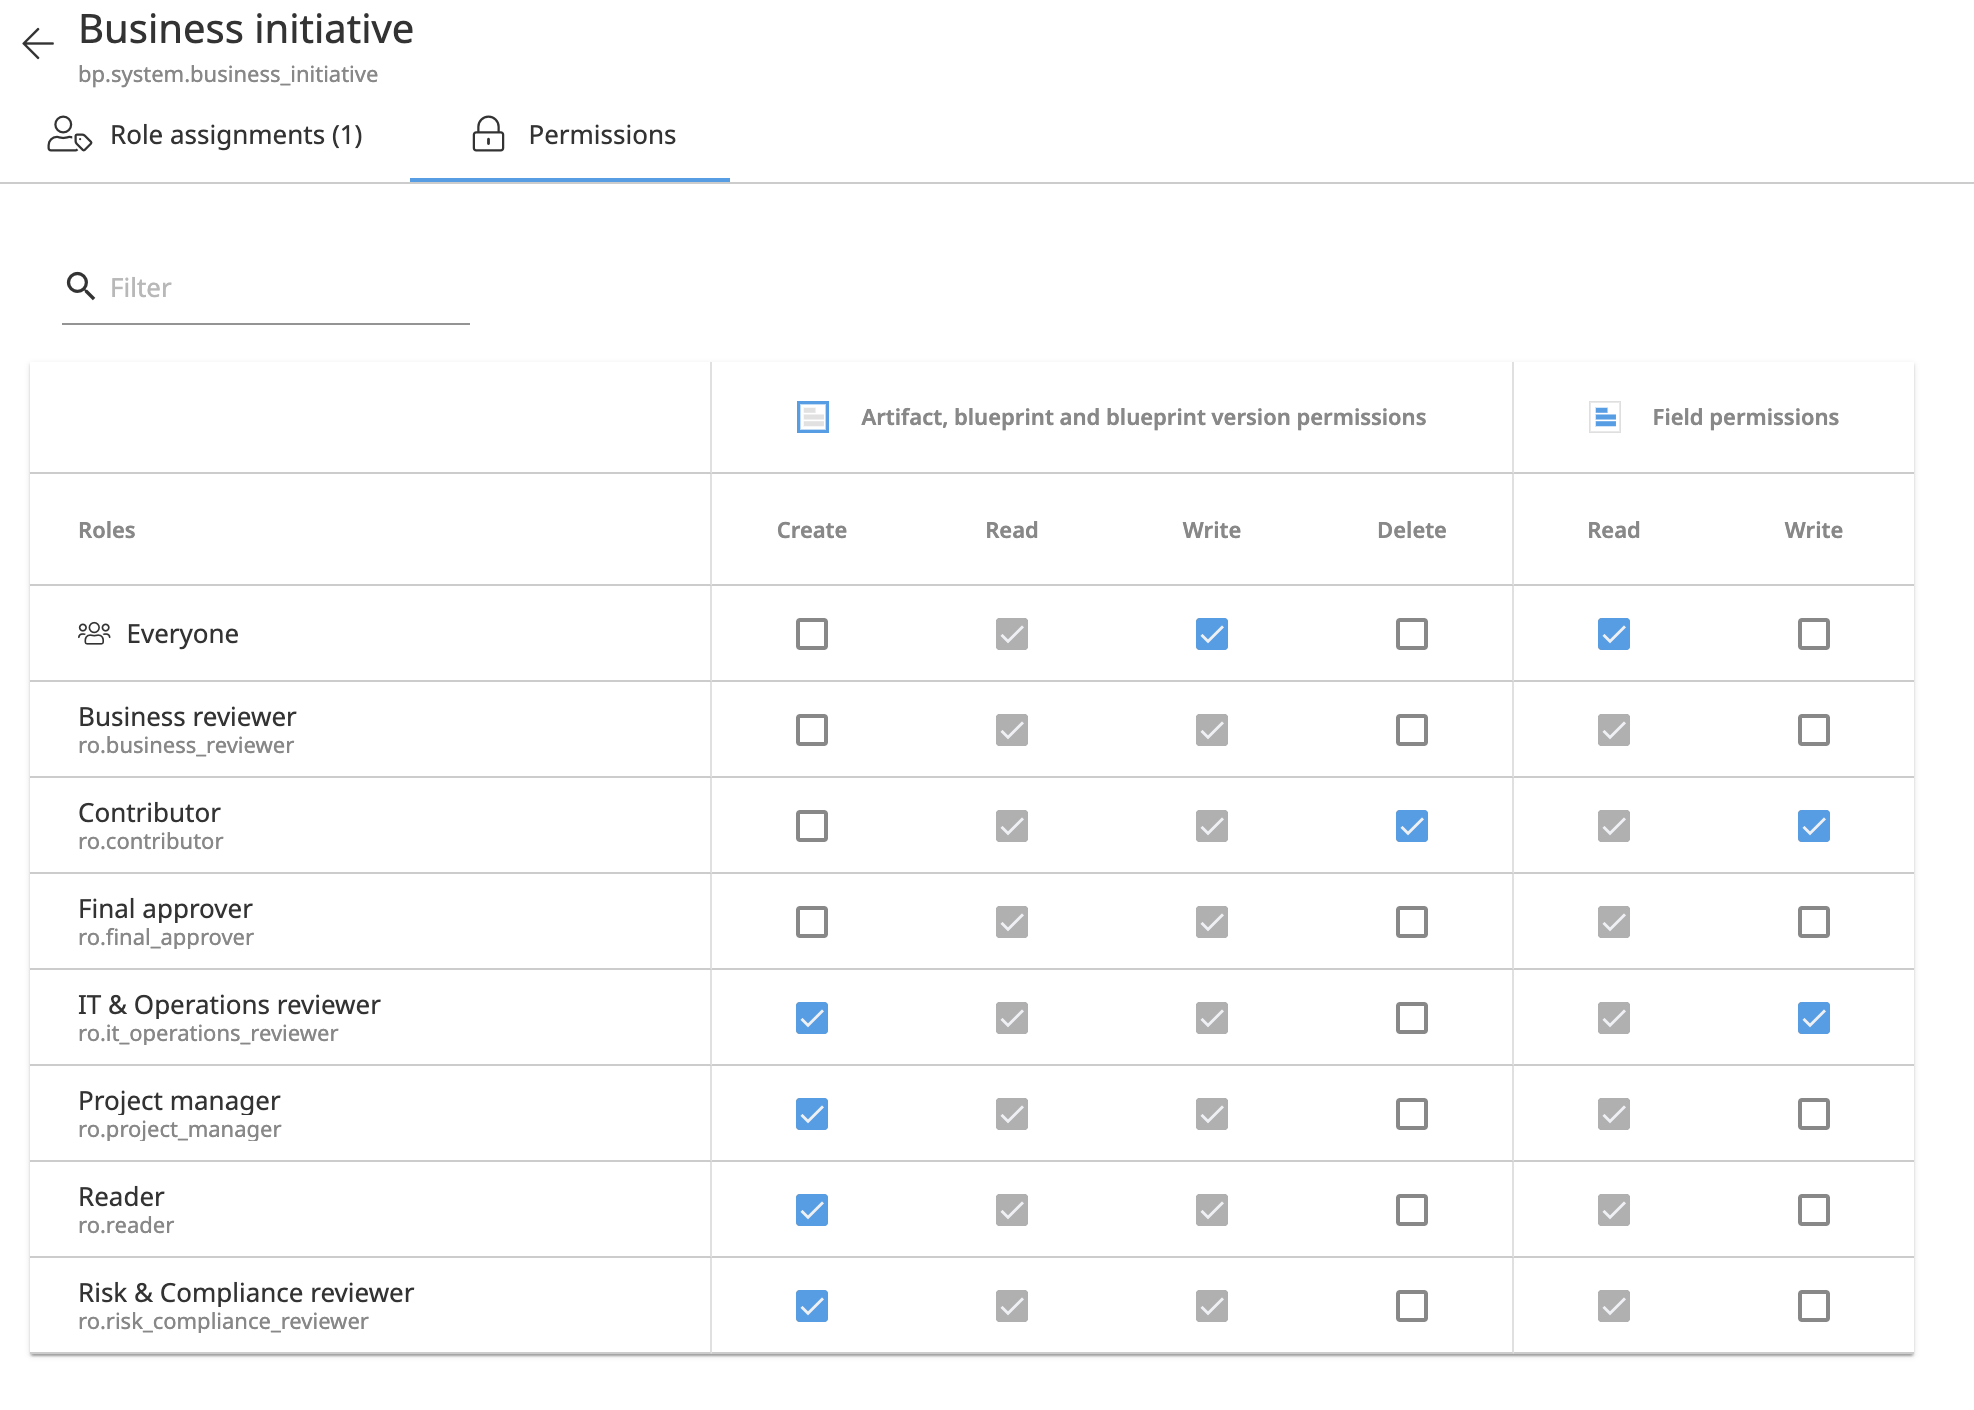The width and height of the screenshot is (1974, 1410).
Task: Click the Business initiative page title
Action: pos(246,30)
